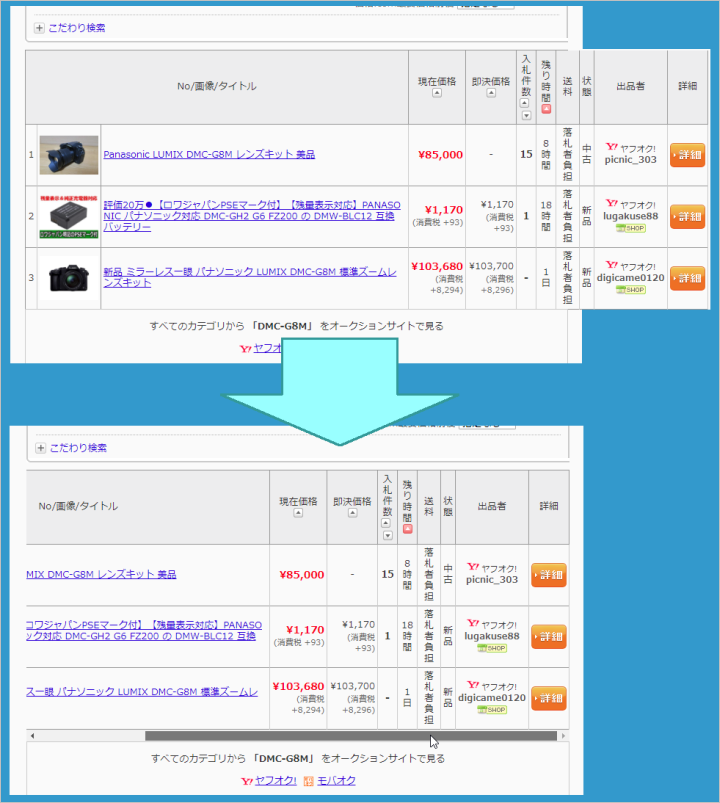720x803 pixels.
Task: Click the SHOP badge under lugakuse88 in bottom table
Action: [492, 648]
